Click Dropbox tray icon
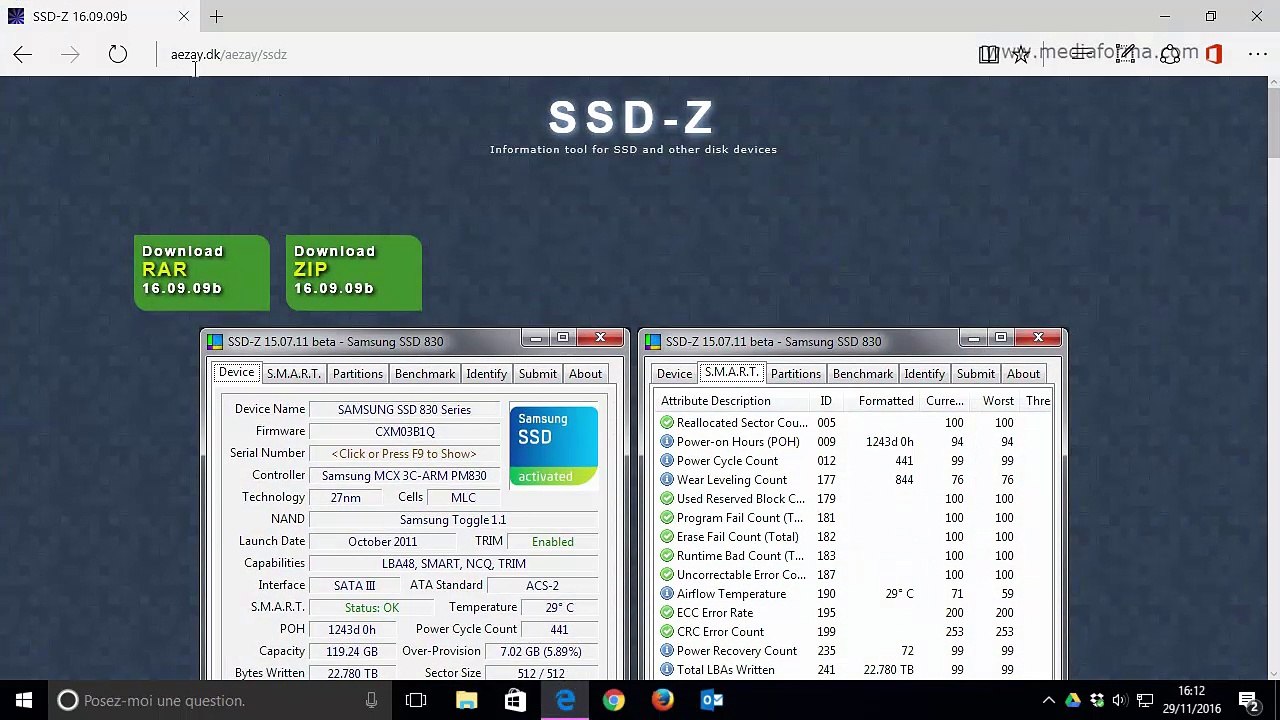 click(x=1097, y=701)
